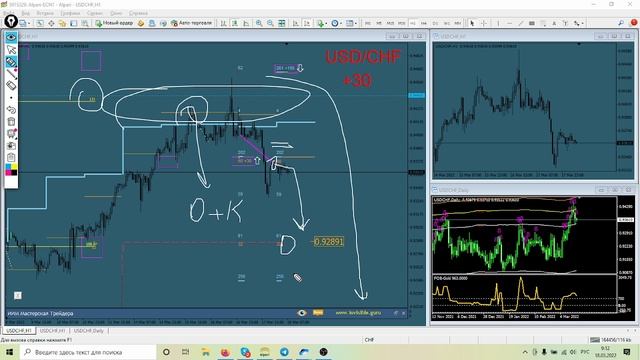Select the text label T tool
Viewport: 640px width, 360px height.
click(565, 24)
